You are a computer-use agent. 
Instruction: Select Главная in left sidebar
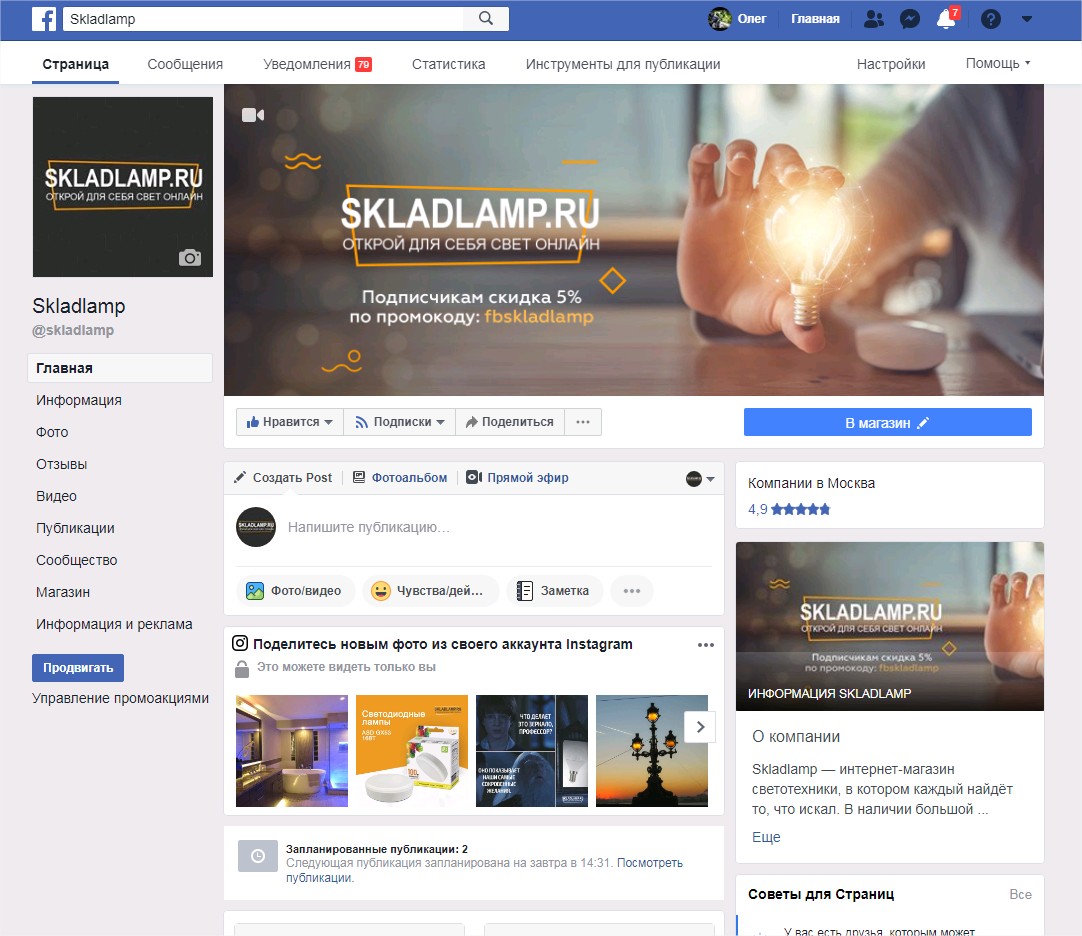[x=119, y=368]
